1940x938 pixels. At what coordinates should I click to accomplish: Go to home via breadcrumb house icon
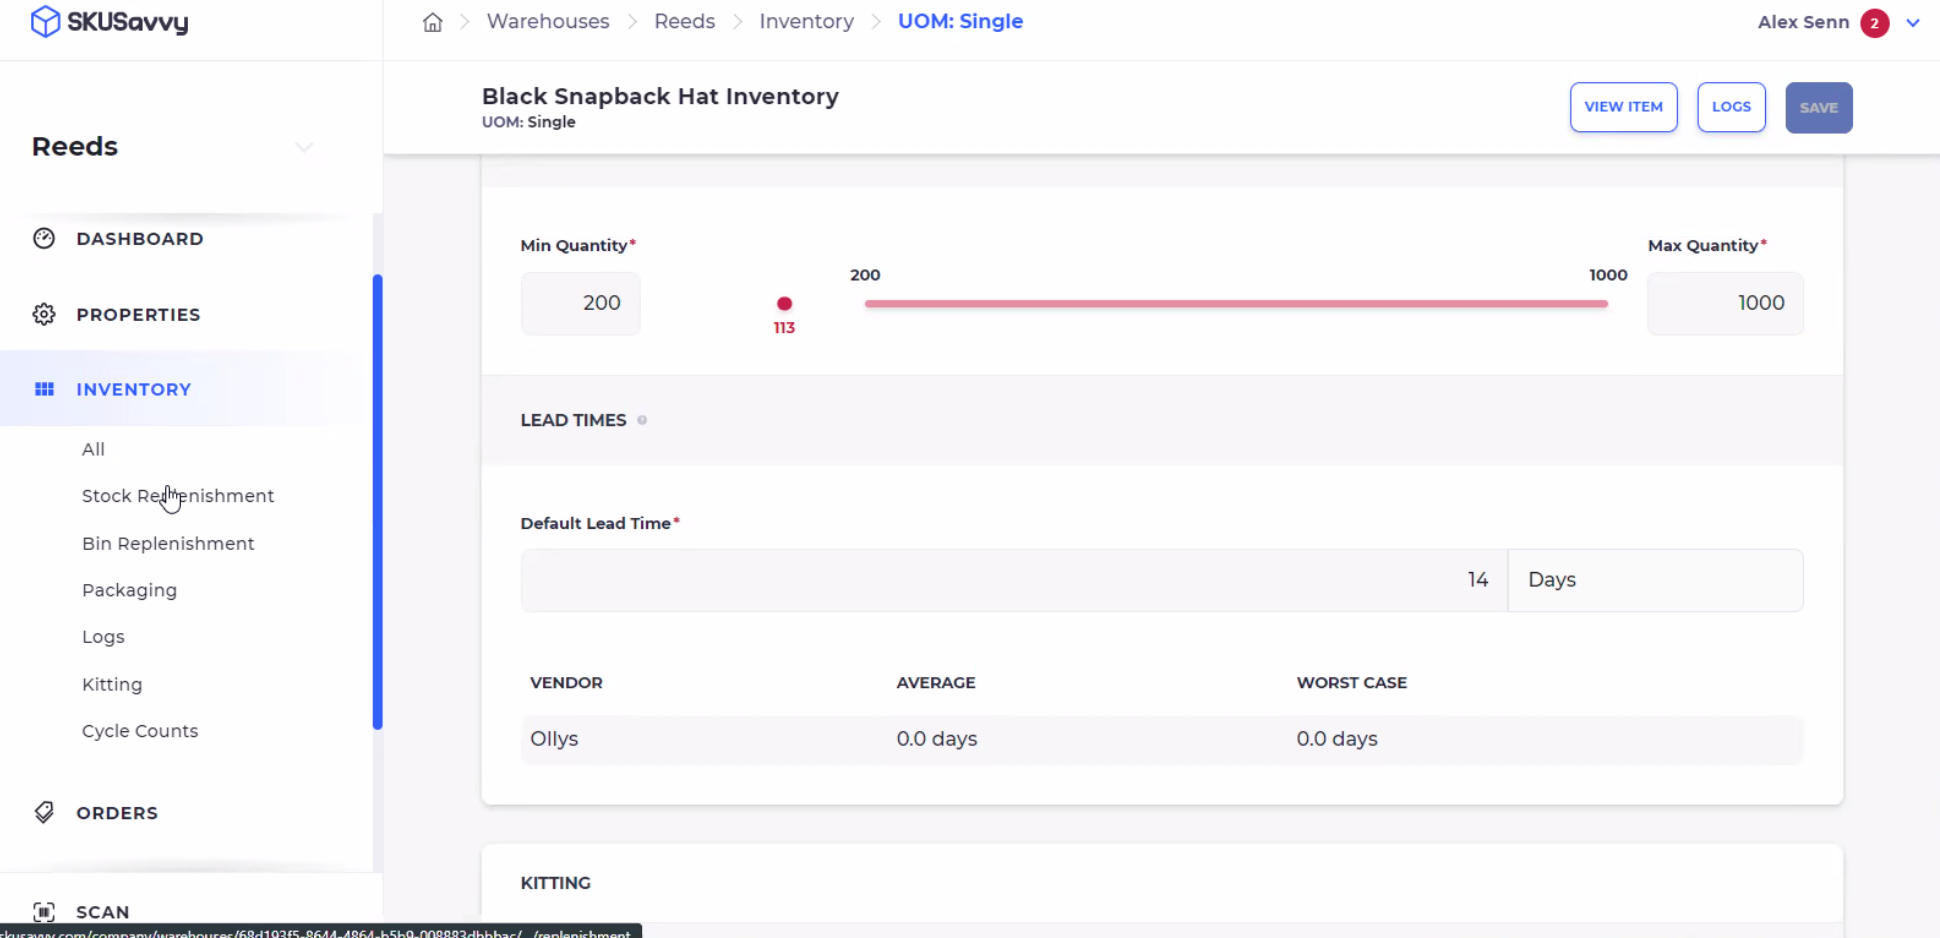coord(432,22)
